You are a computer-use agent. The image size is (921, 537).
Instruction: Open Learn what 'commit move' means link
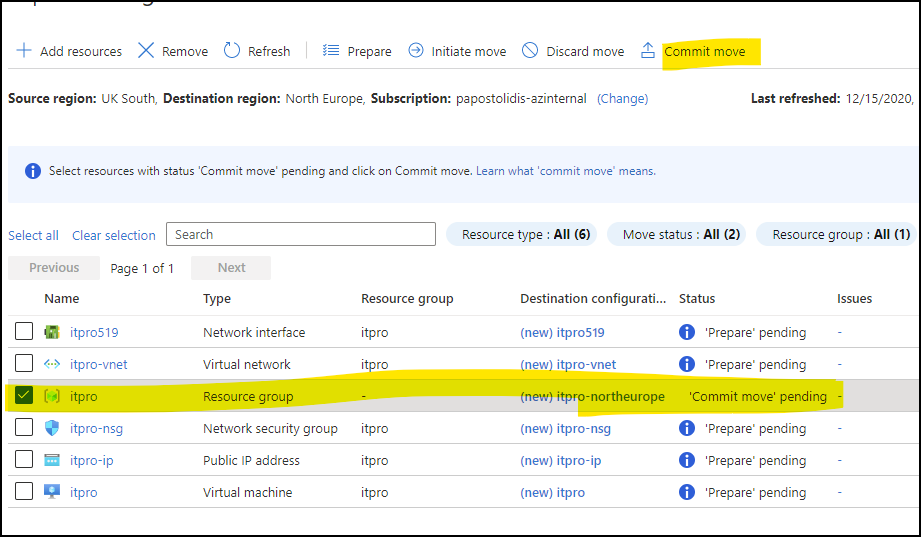565,171
